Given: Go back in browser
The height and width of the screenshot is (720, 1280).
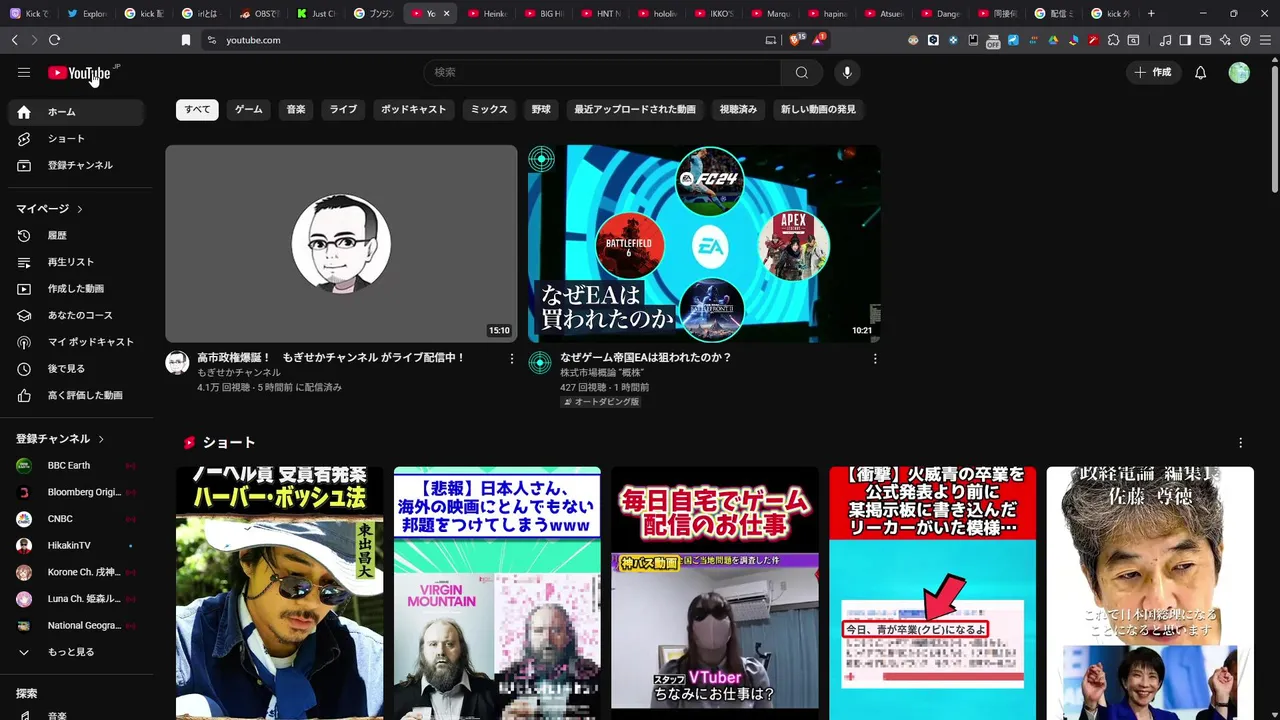Looking at the screenshot, I should 14,40.
